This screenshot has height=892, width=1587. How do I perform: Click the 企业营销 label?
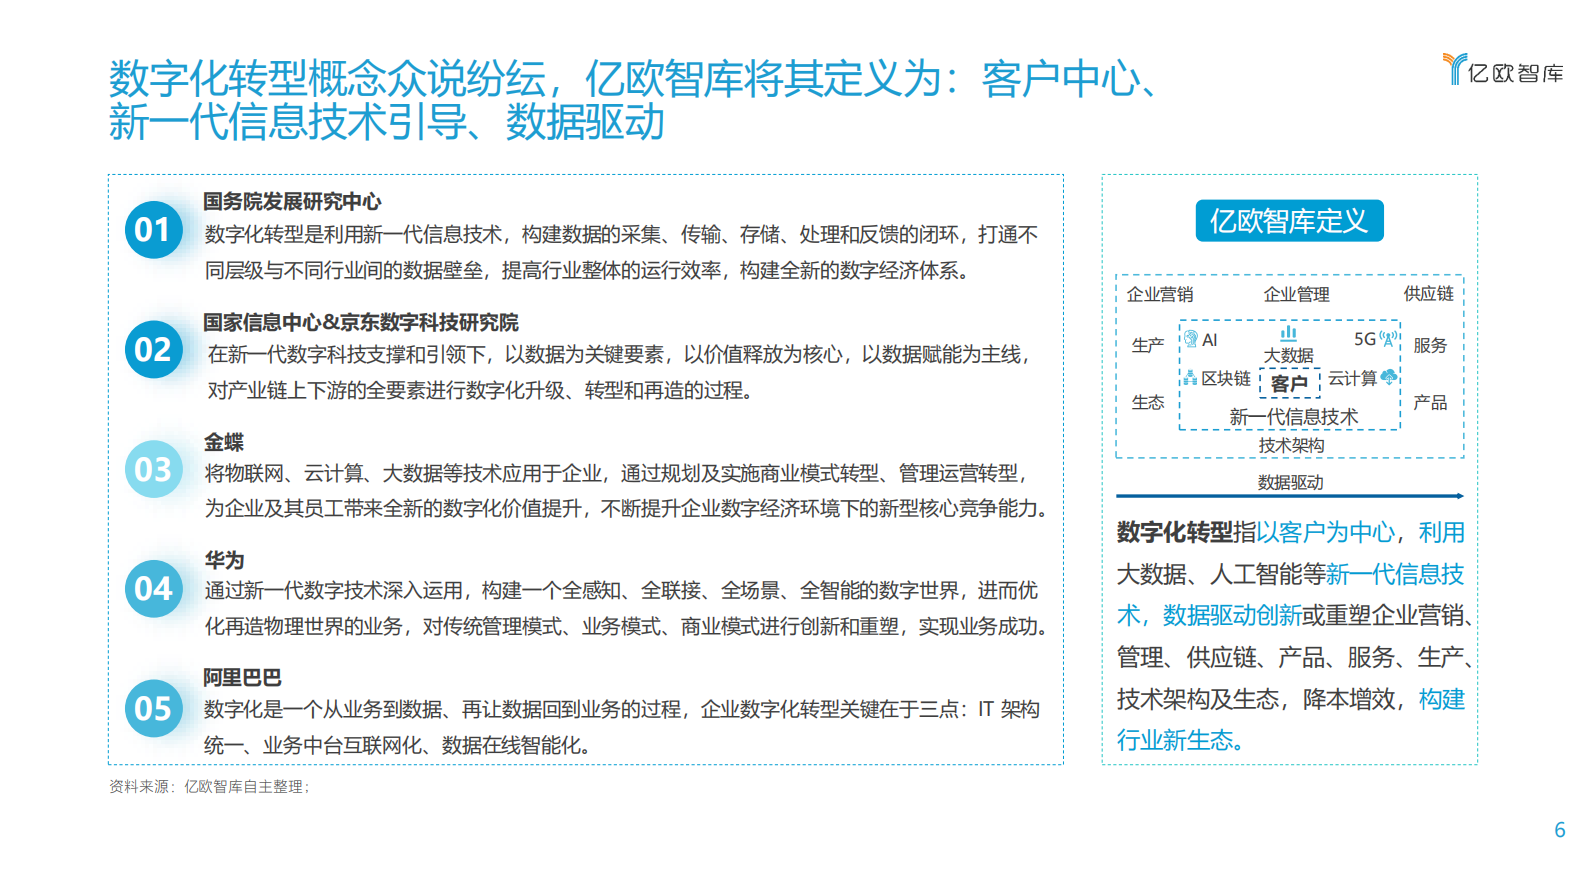[x=1160, y=295]
